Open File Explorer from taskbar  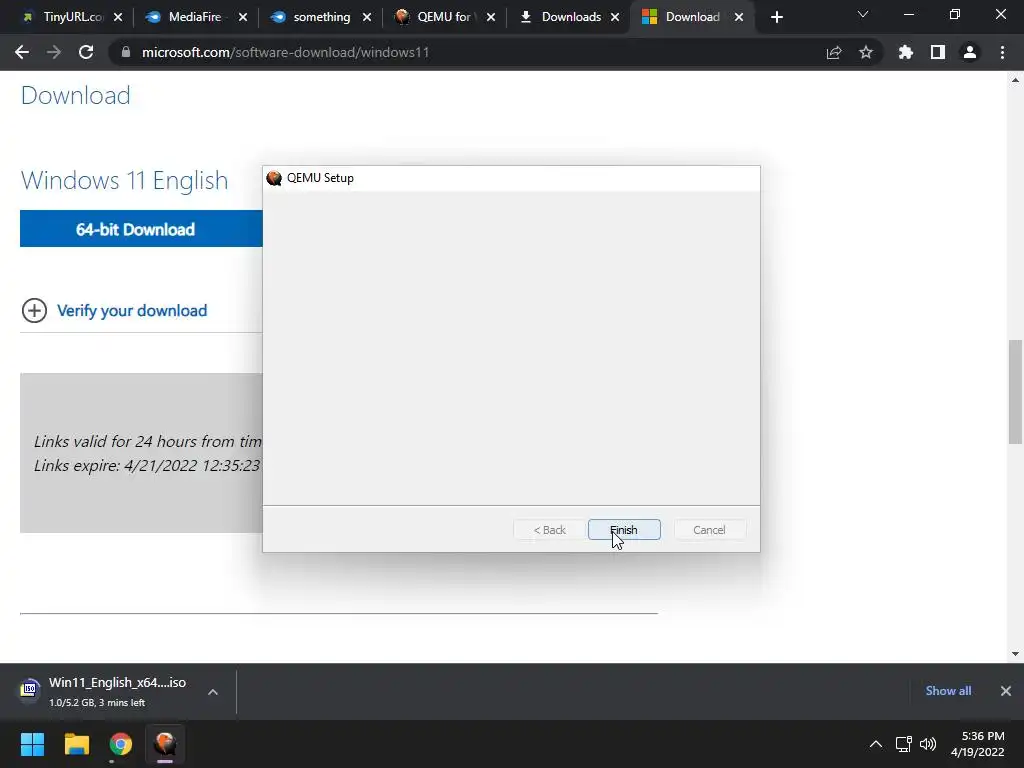pyautogui.click(x=76, y=744)
